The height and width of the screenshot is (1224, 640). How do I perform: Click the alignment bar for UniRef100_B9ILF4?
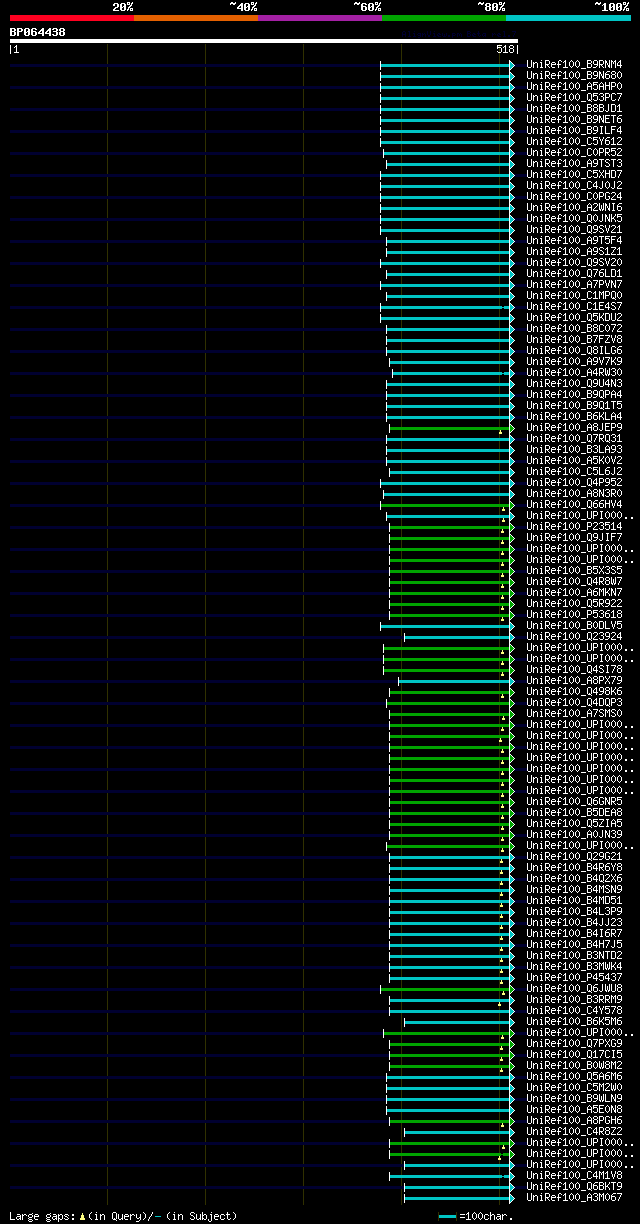tap(447, 130)
